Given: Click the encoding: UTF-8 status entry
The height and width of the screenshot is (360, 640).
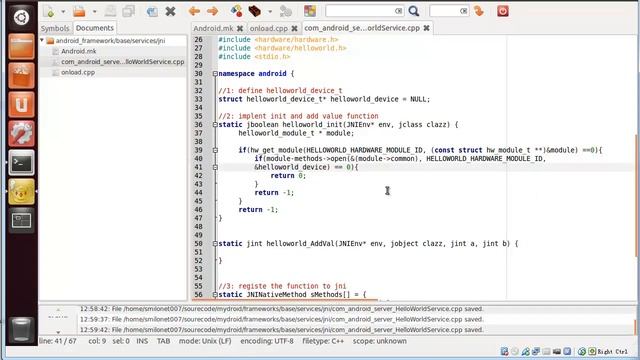Looking at the screenshot, I should coord(267,341).
